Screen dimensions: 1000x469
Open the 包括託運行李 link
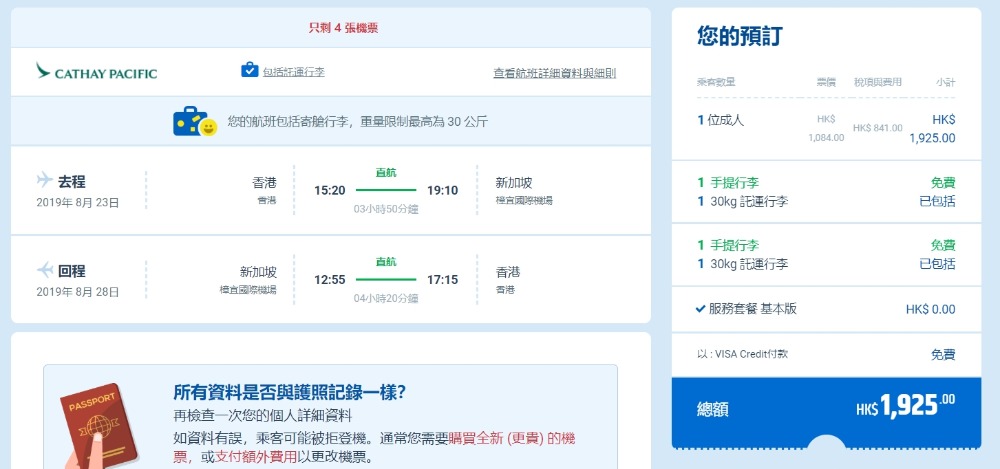click(293, 73)
